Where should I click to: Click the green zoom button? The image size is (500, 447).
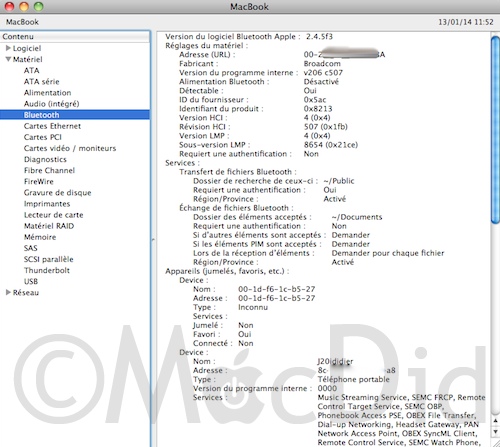pyautogui.click(x=39, y=6)
